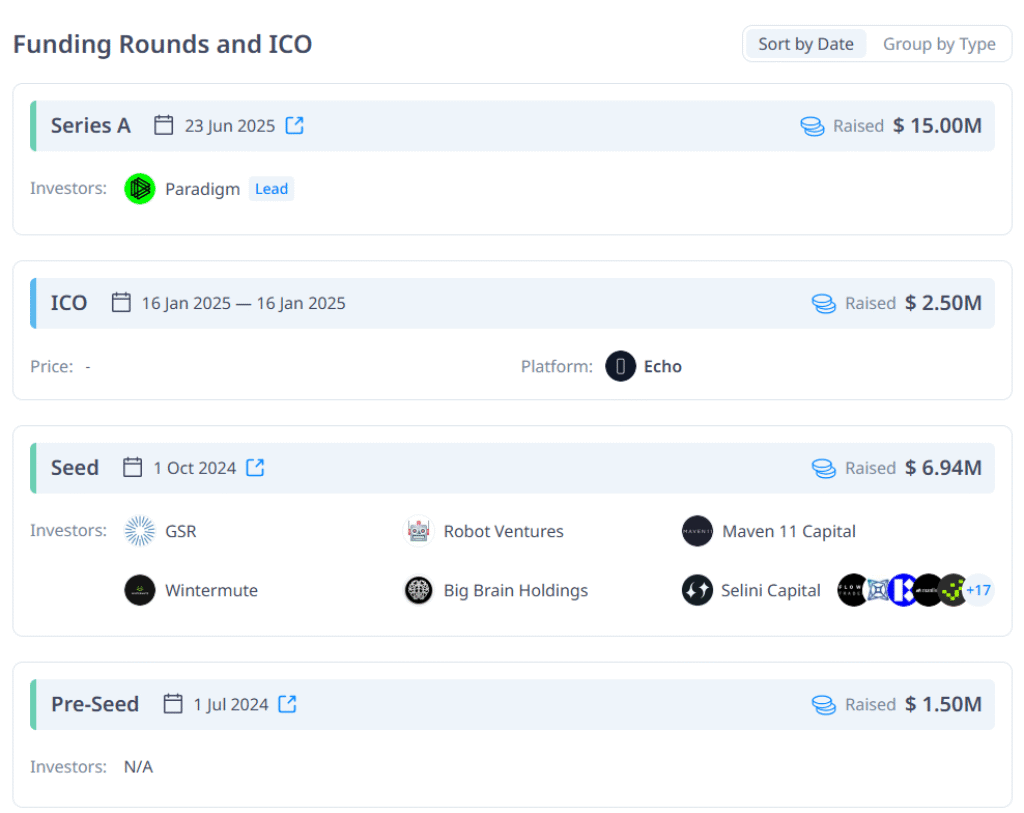Open the Echo platform link
Screen dimensions: 1024x813
click(662, 367)
